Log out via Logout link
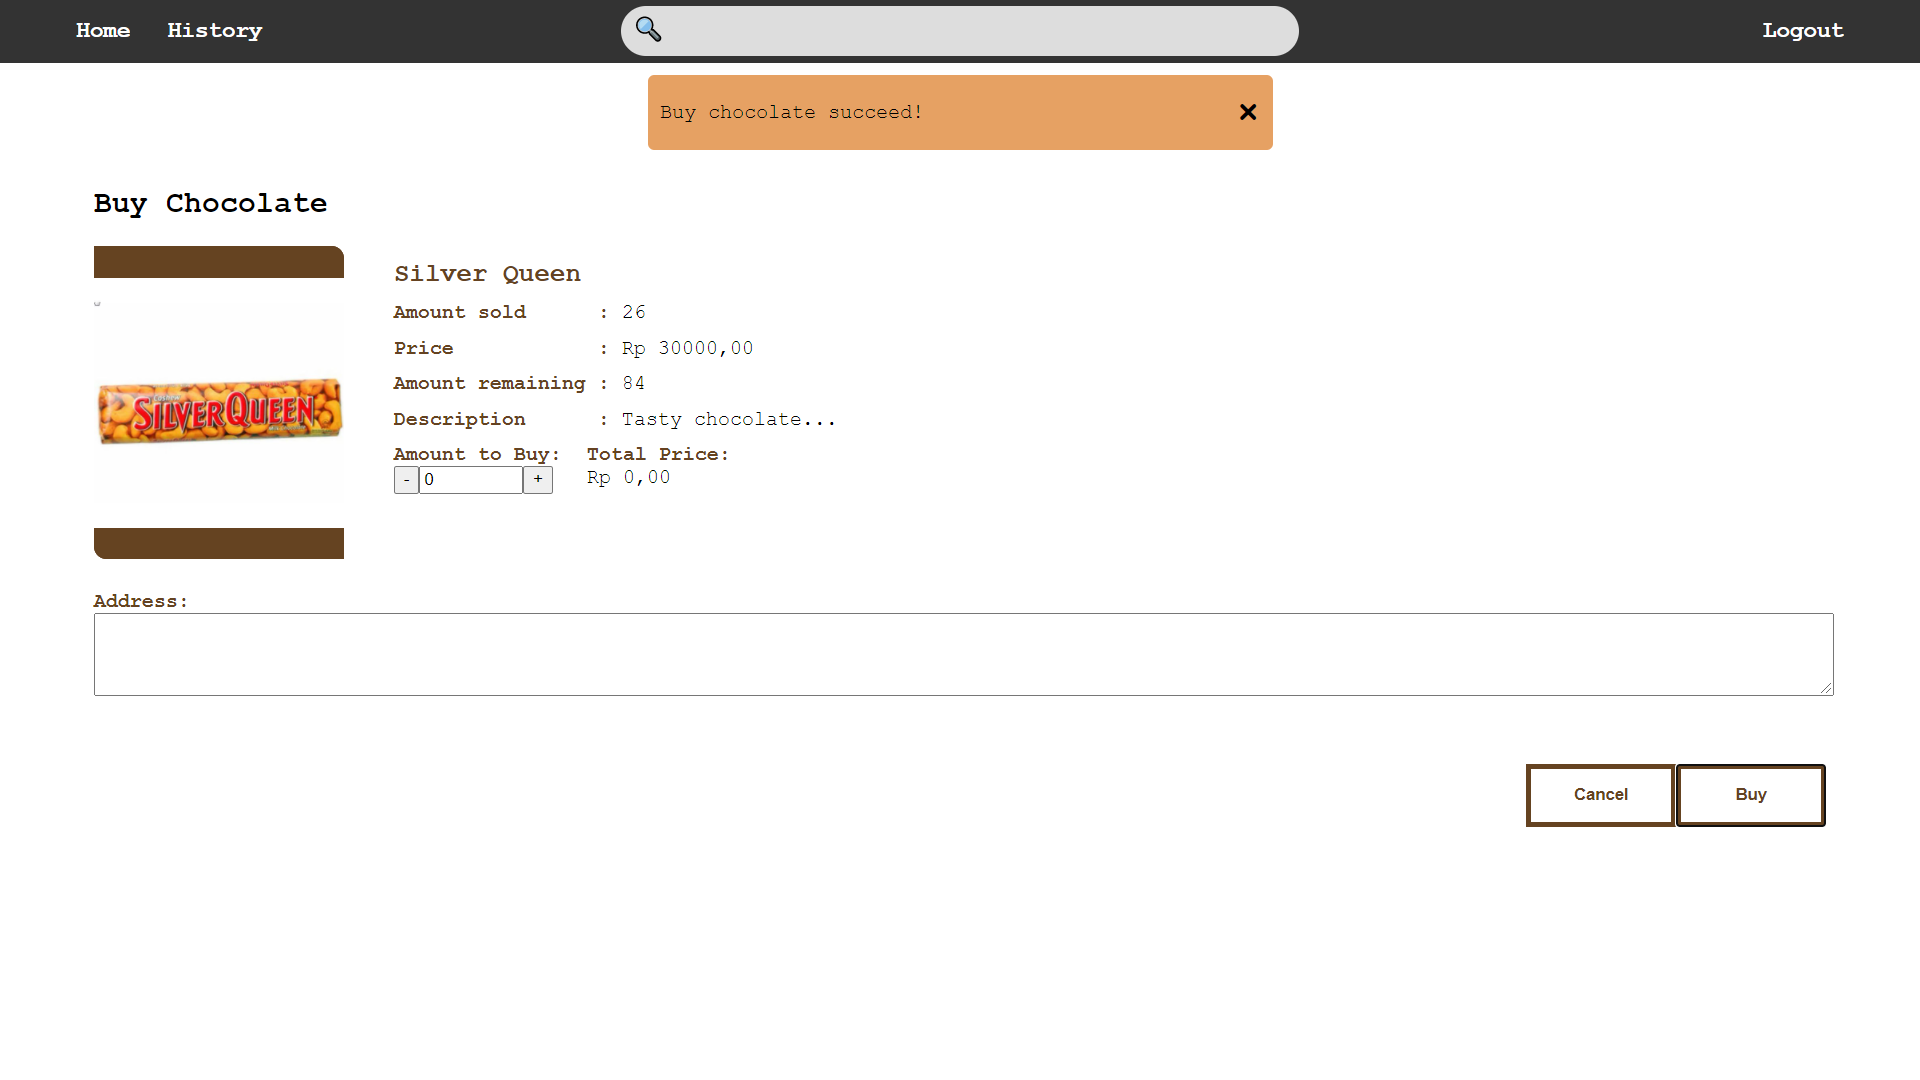The image size is (1920, 1080). (1802, 31)
